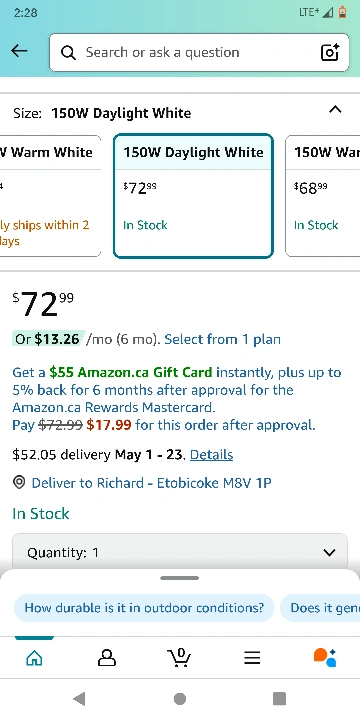Open delivery Details link

(x=211, y=455)
